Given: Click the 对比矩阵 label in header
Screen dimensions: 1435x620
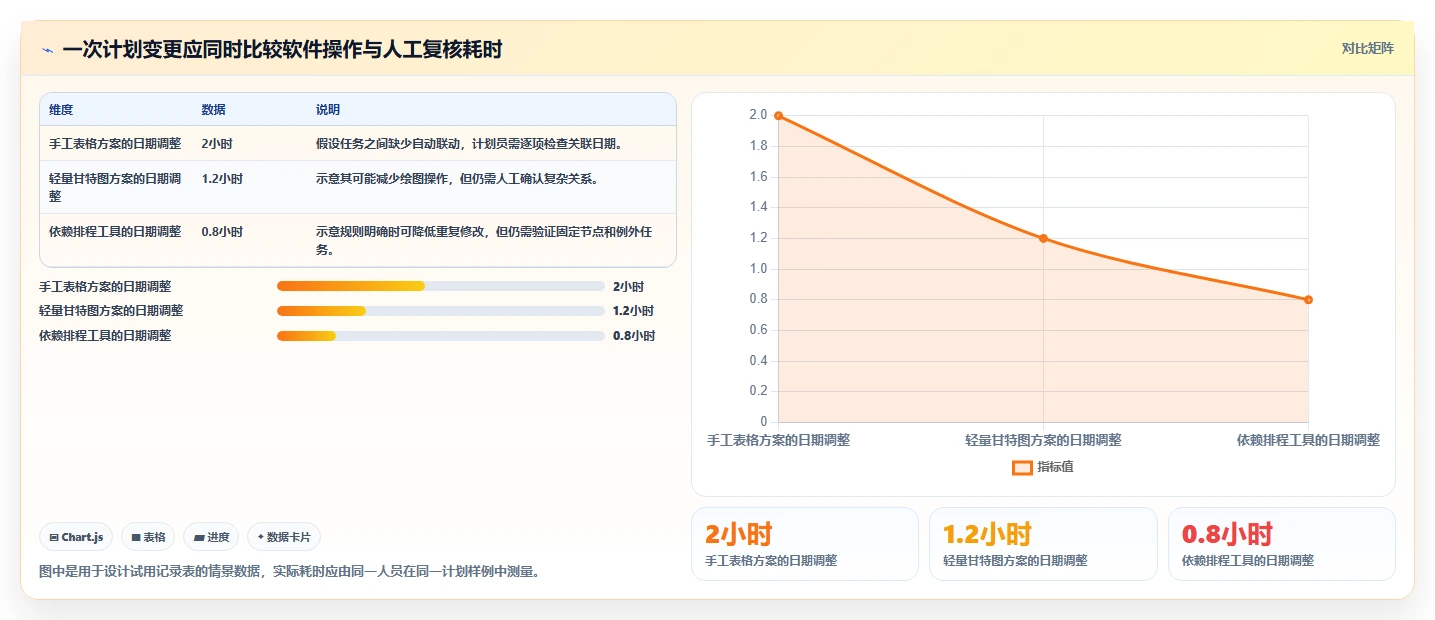Looking at the screenshot, I should 1367,48.
